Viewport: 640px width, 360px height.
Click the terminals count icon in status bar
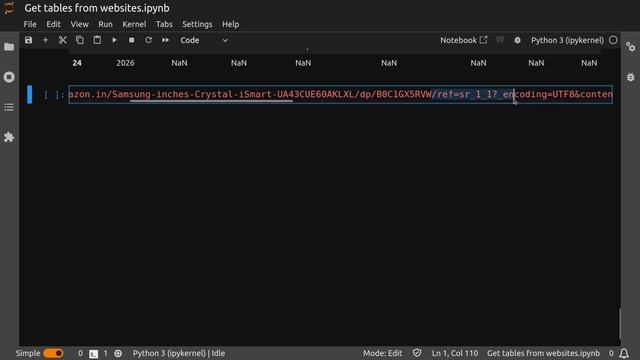(93, 353)
